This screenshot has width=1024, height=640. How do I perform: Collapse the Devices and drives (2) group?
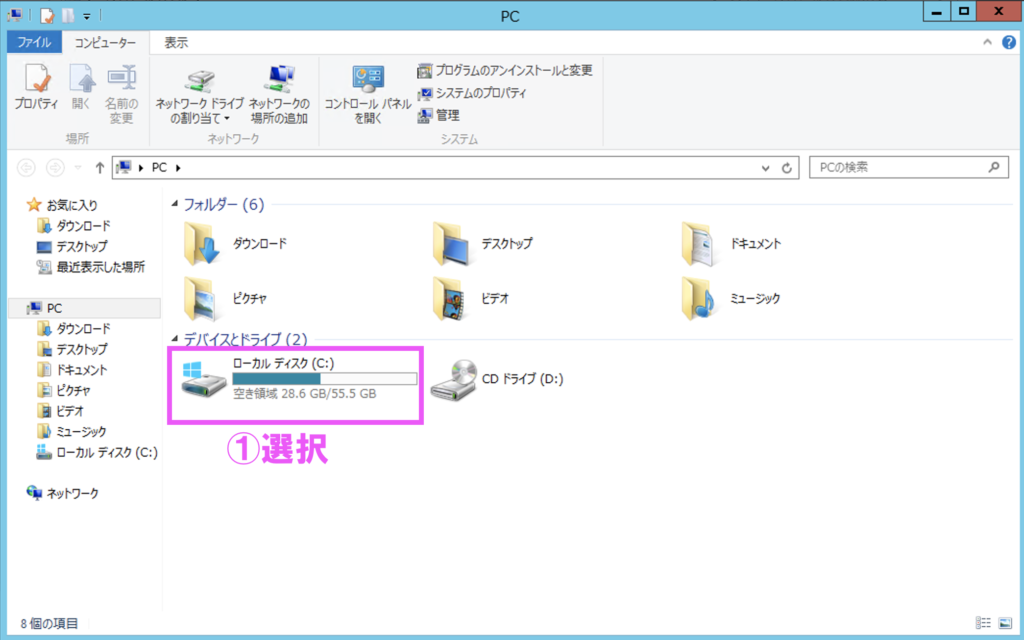pos(174,340)
